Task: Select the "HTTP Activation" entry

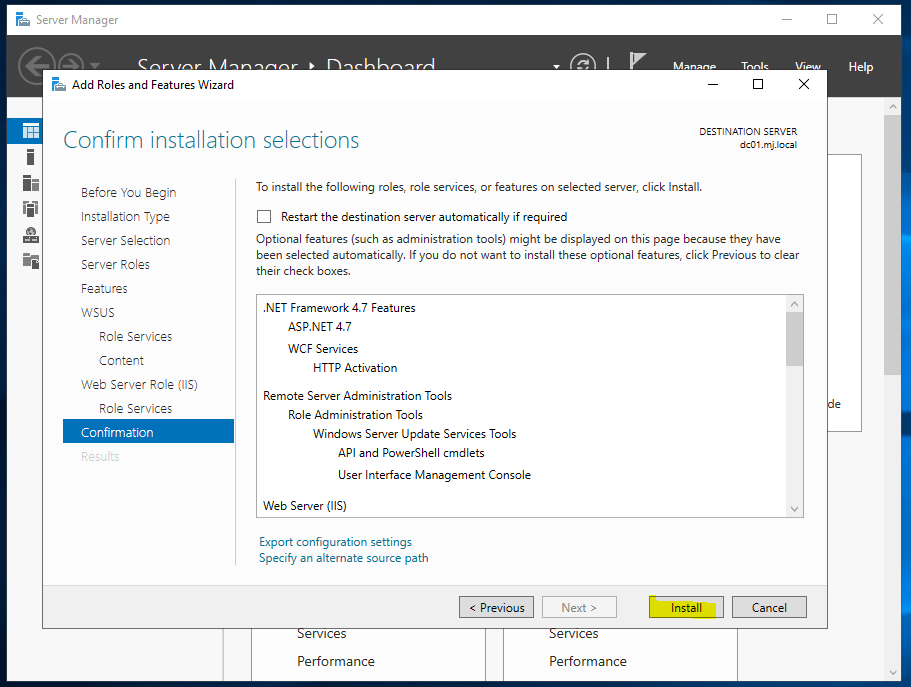Action: point(355,368)
